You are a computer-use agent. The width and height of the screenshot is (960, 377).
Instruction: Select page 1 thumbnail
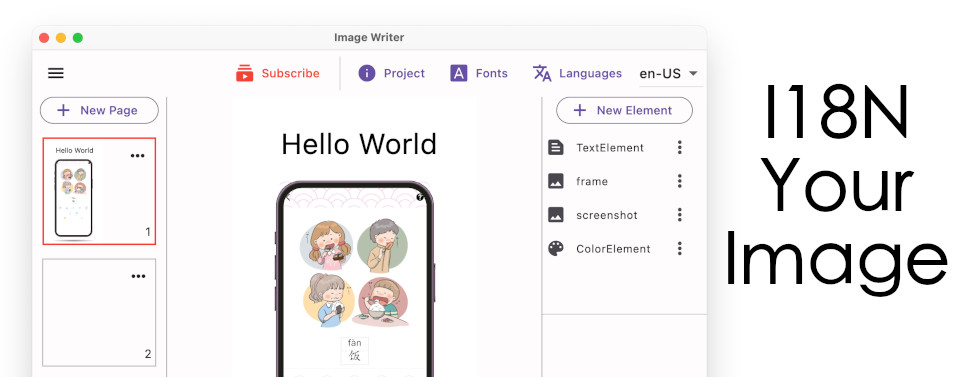click(99, 191)
